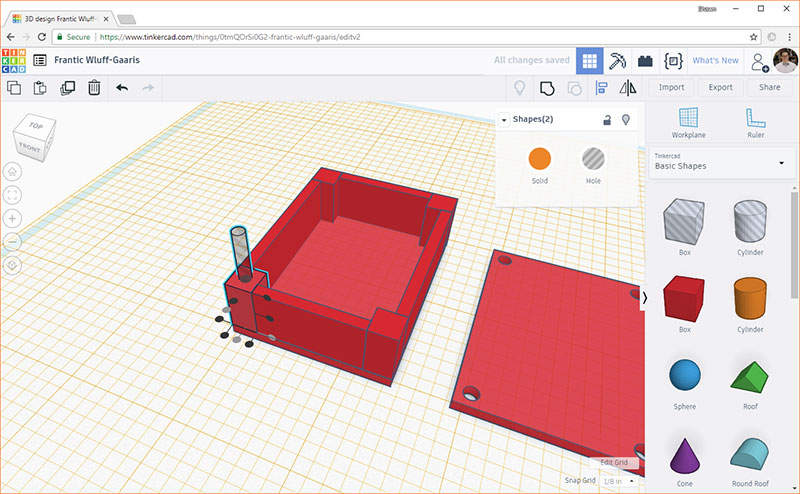800x494 pixels.
Task: Undo the last action
Action: pos(122,88)
